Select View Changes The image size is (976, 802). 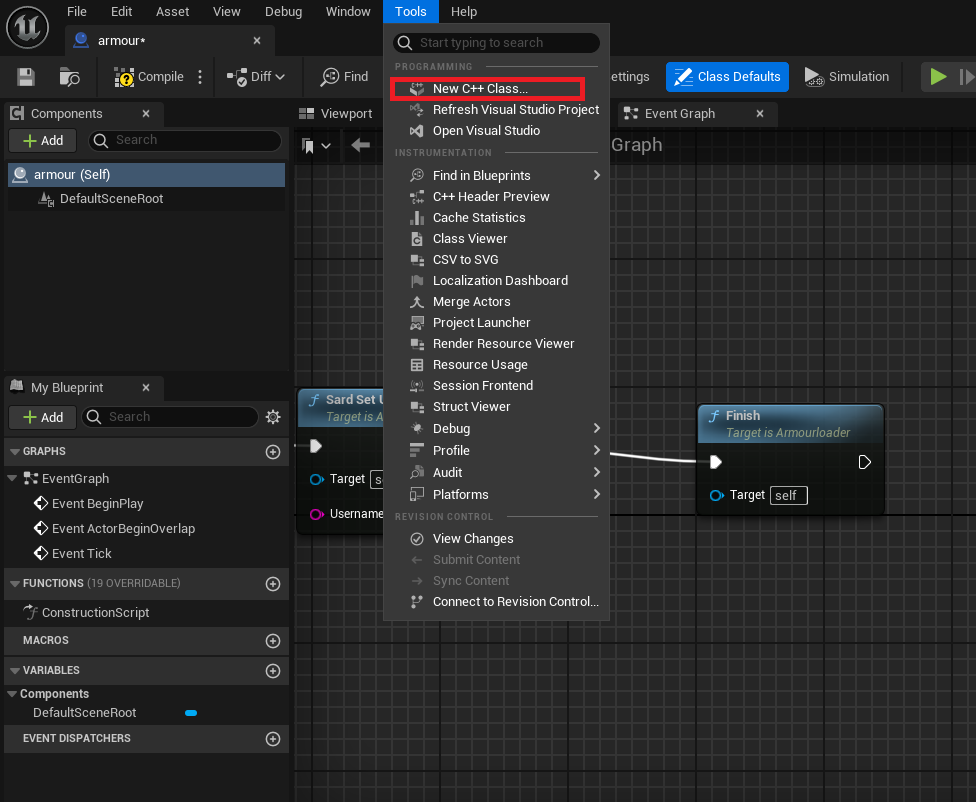click(x=496, y=539)
